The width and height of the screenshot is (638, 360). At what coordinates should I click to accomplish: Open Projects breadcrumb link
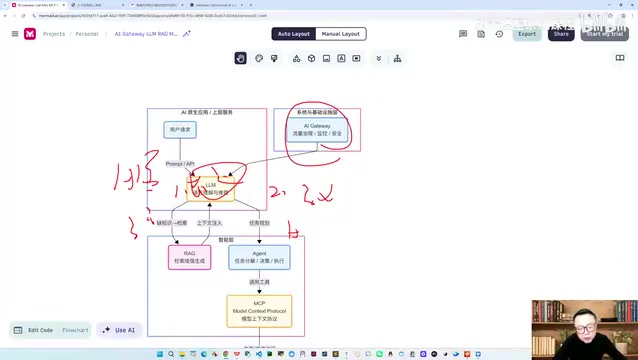[x=54, y=34]
